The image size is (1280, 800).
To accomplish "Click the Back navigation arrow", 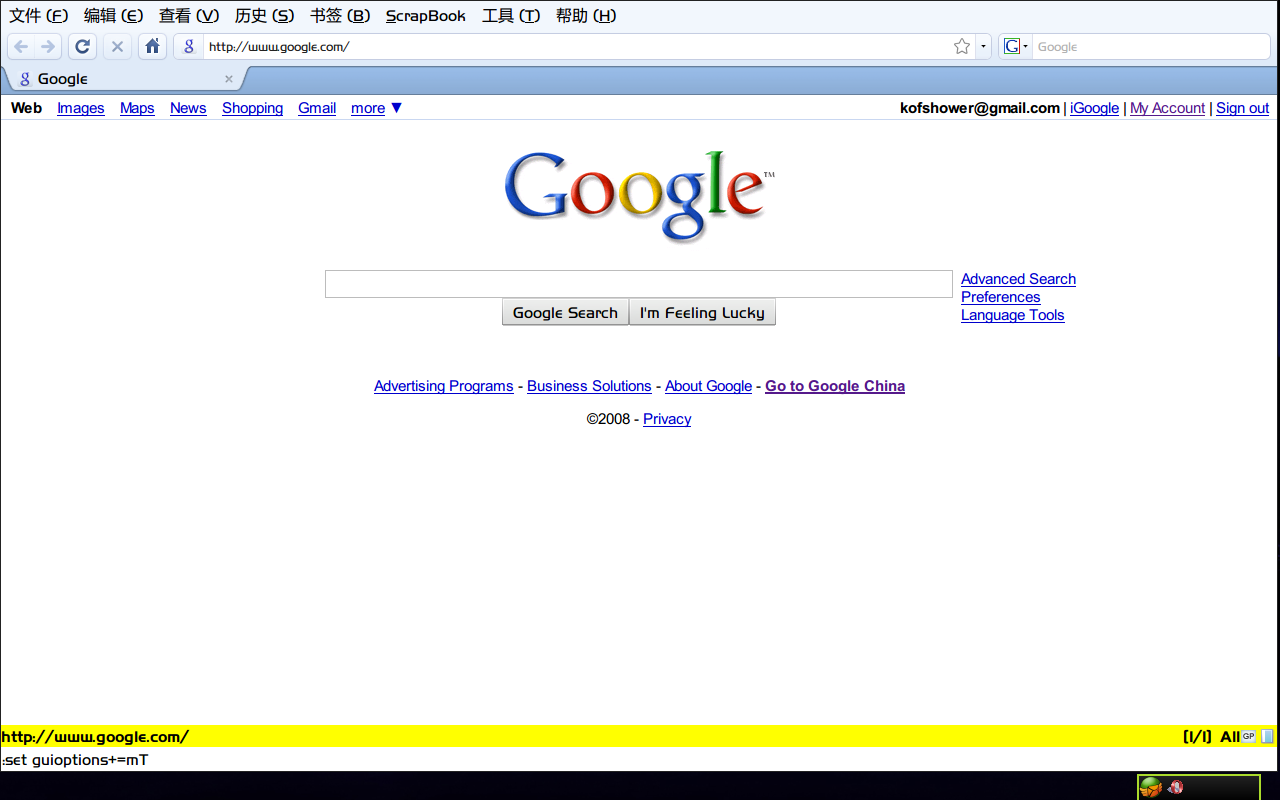I will click(21, 47).
